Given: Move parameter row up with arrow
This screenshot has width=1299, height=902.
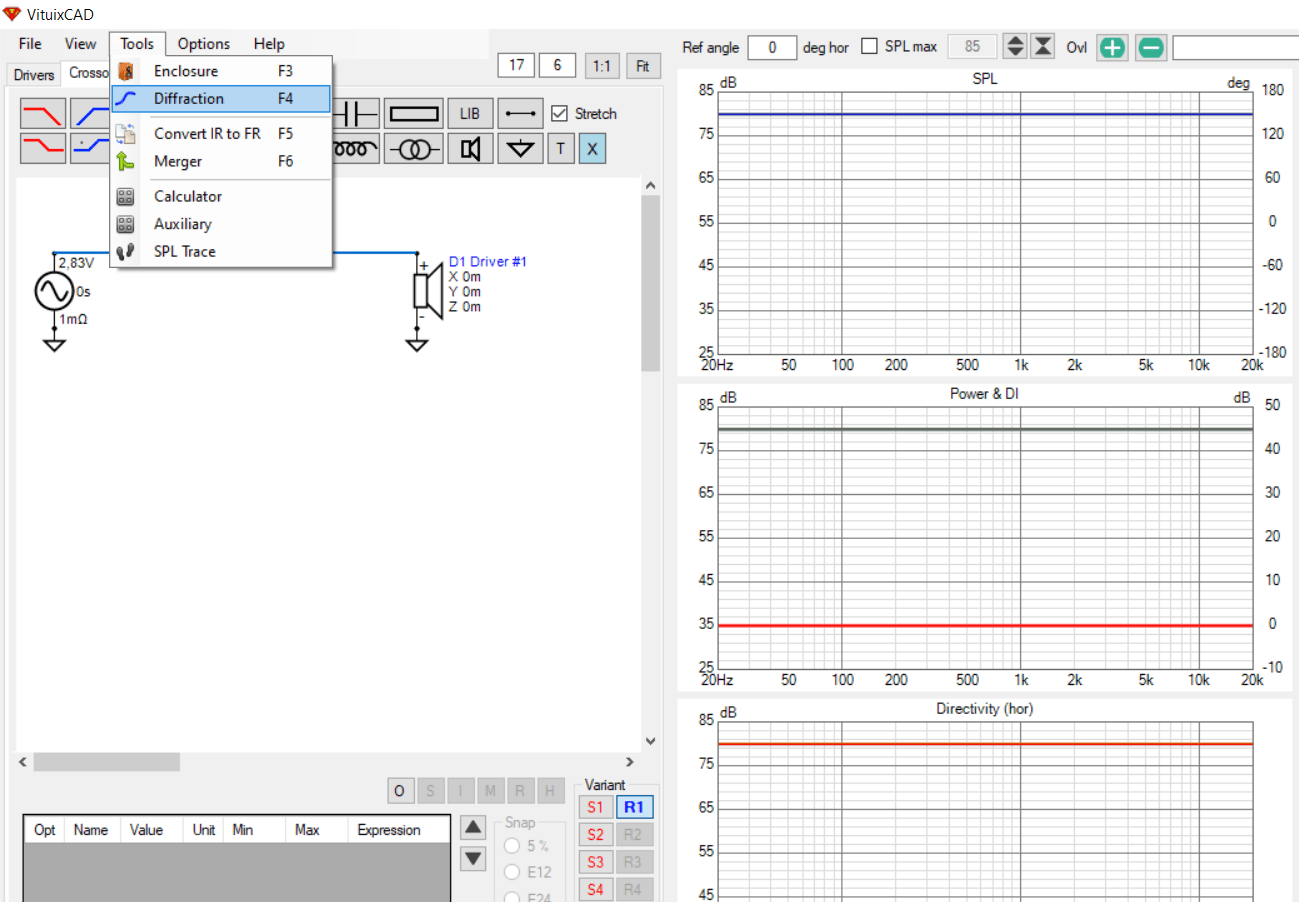Looking at the screenshot, I should 474,827.
